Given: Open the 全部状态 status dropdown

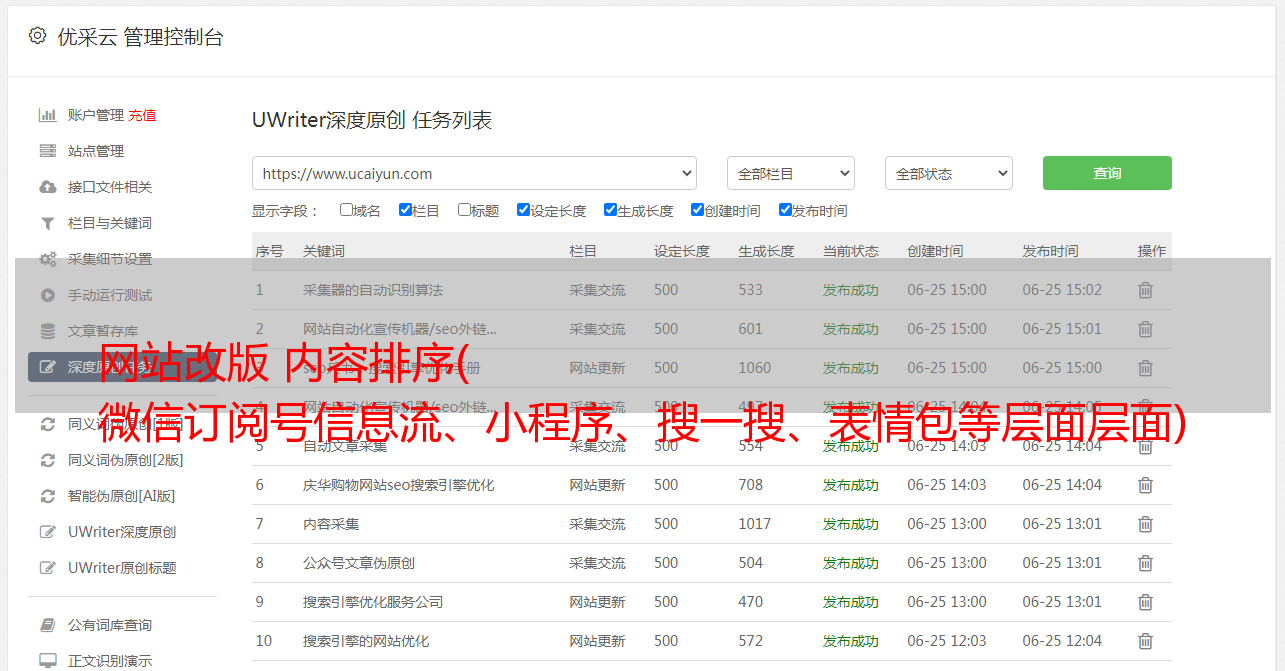Looking at the screenshot, I should pos(948,173).
